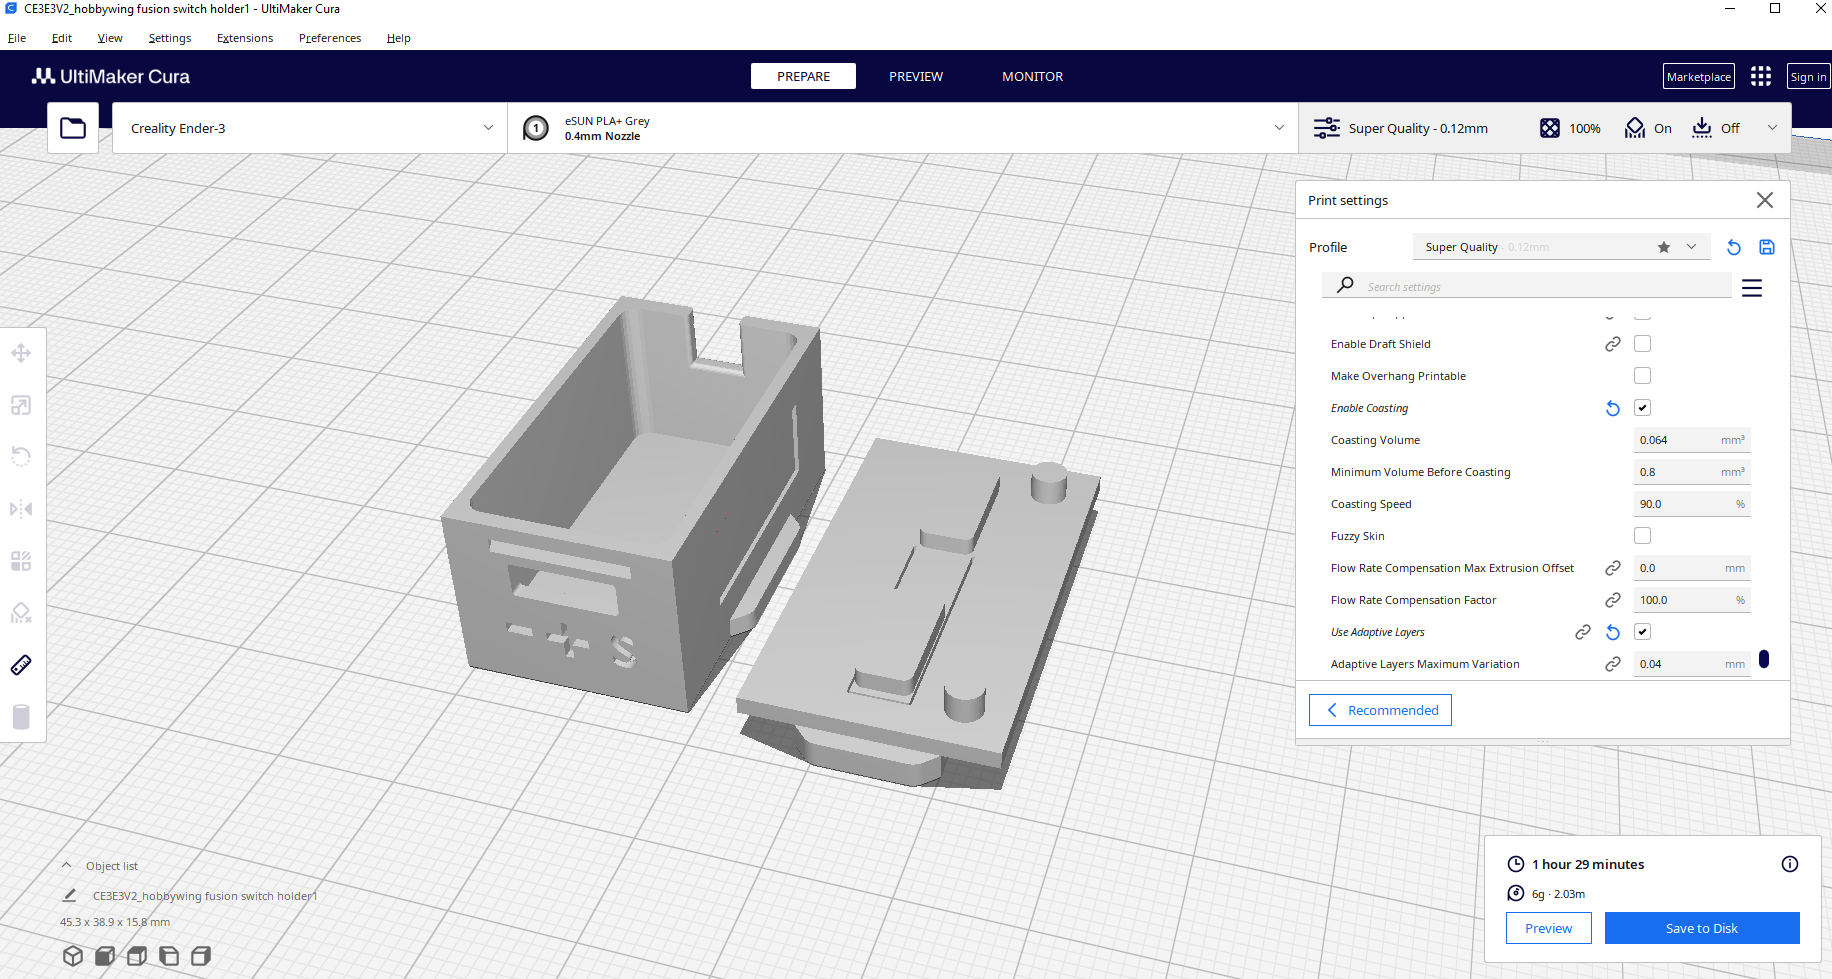Select the Mirror tool in left sidebar
Screen dimensions: 1832x979
(21, 509)
